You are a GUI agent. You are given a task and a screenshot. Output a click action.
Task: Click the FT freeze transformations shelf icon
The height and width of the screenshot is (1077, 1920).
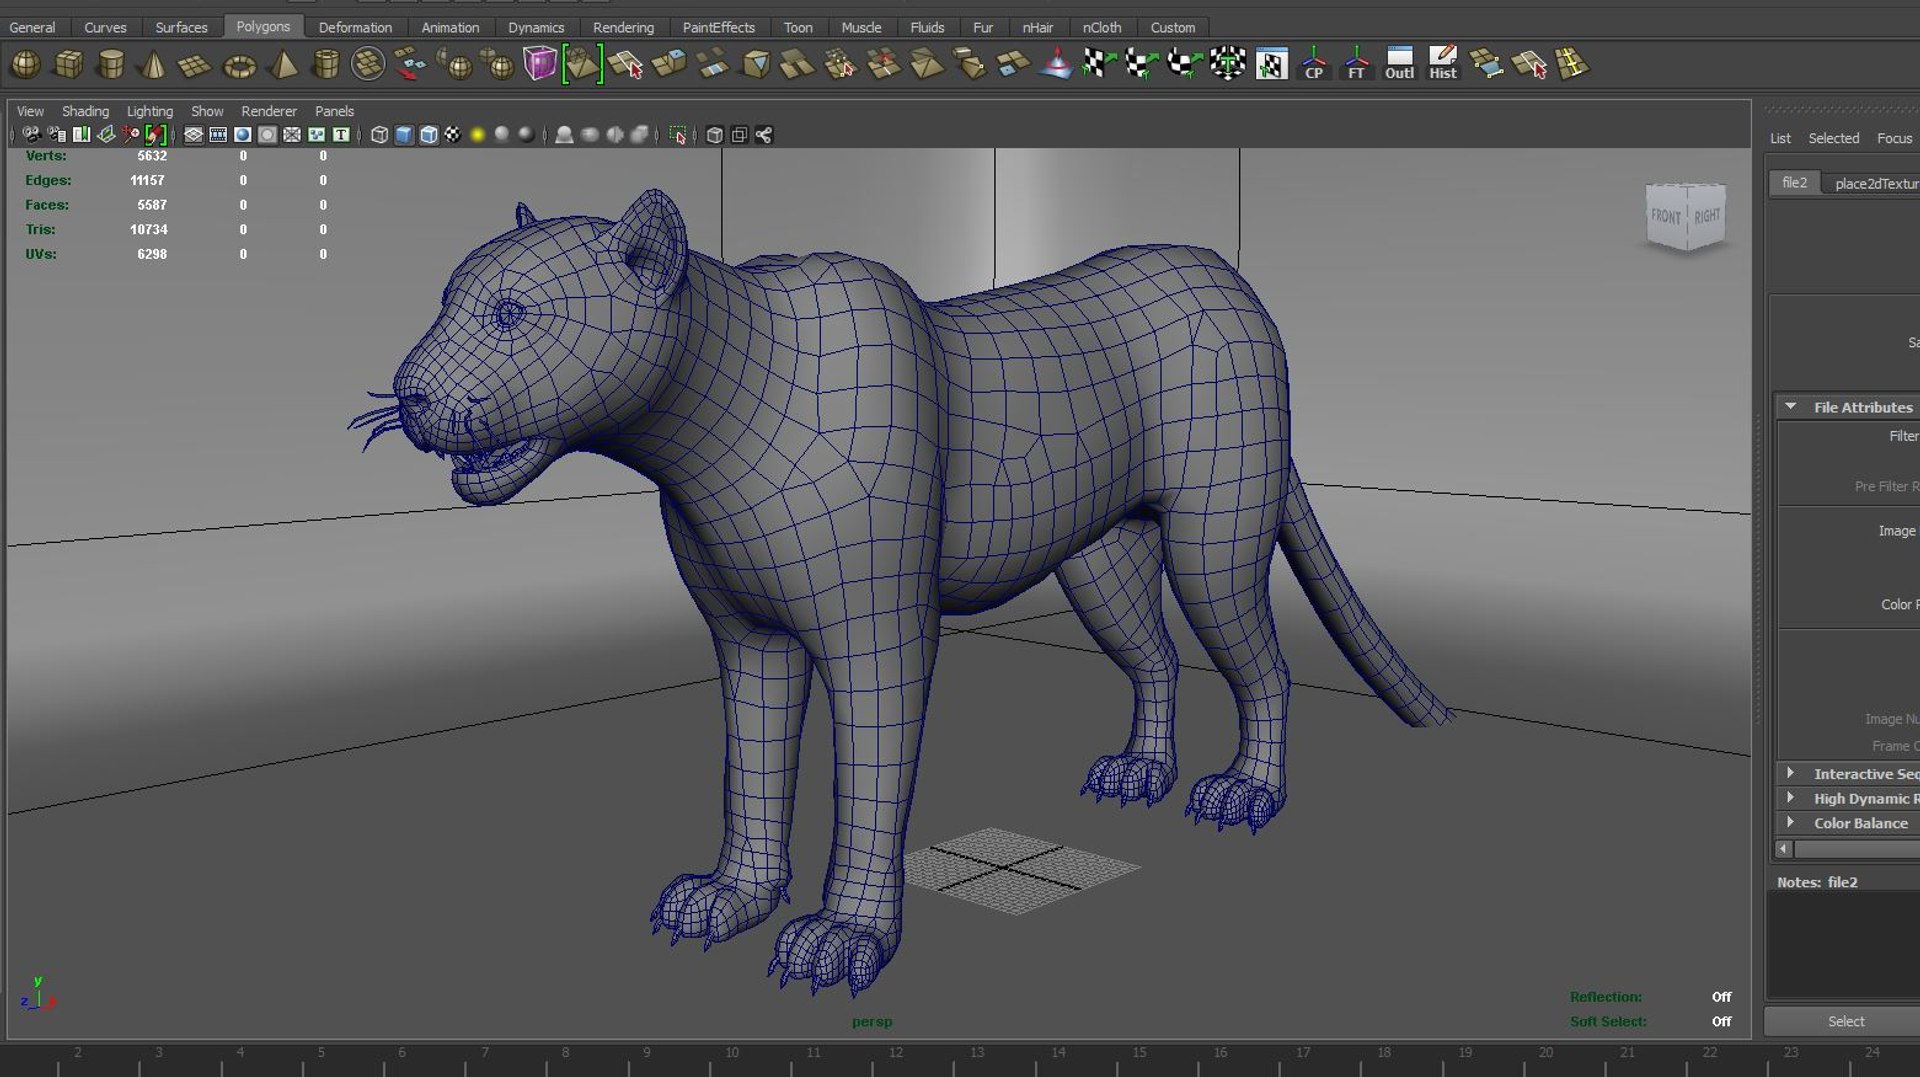pos(1356,63)
